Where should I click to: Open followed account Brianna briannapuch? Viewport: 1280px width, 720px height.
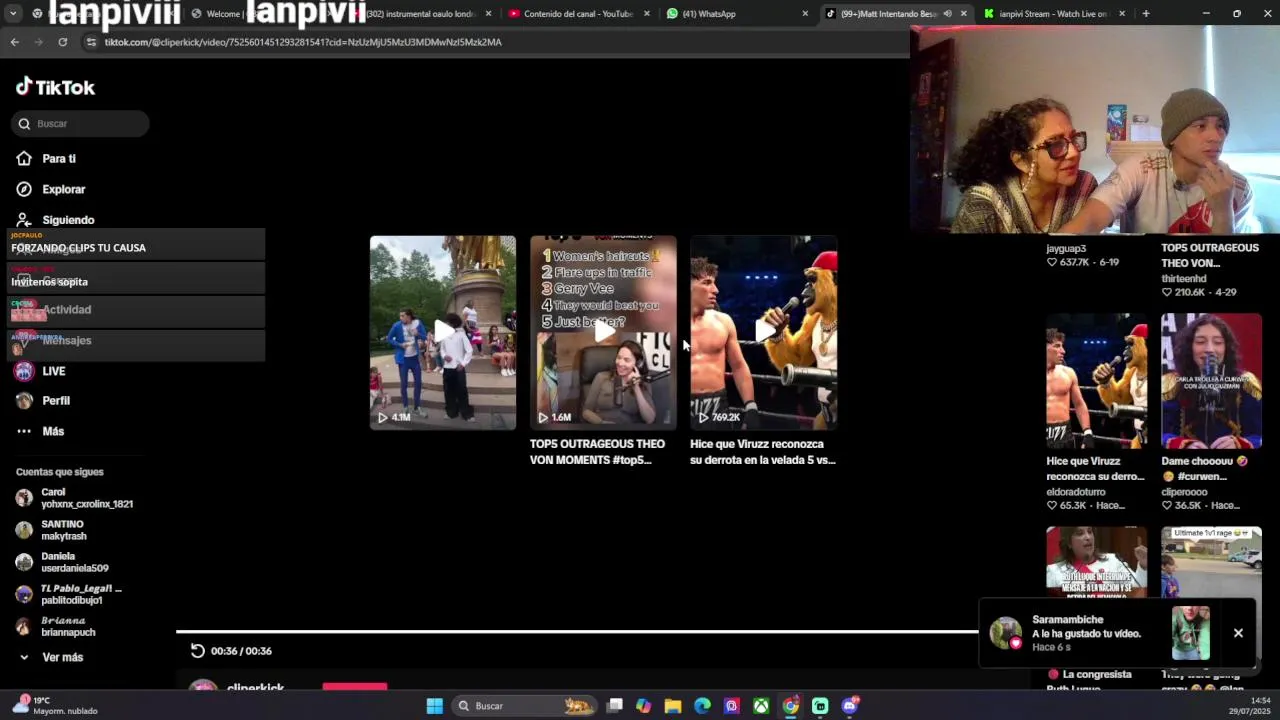pyautogui.click(x=56, y=626)
